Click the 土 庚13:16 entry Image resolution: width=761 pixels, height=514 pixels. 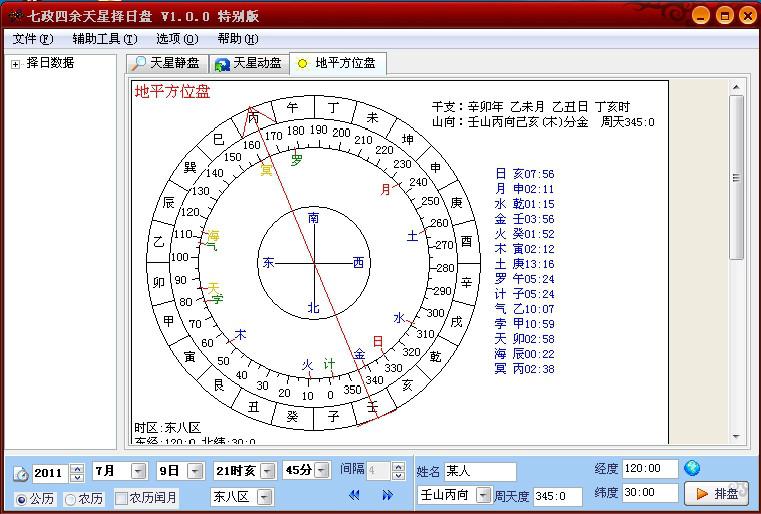(524, 264)
